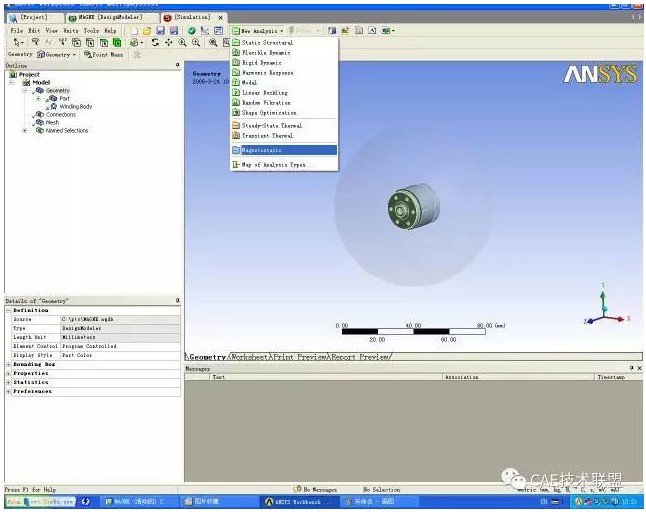Collapse the Definition section in Details
646x512 pixels.
pos(8,310)
